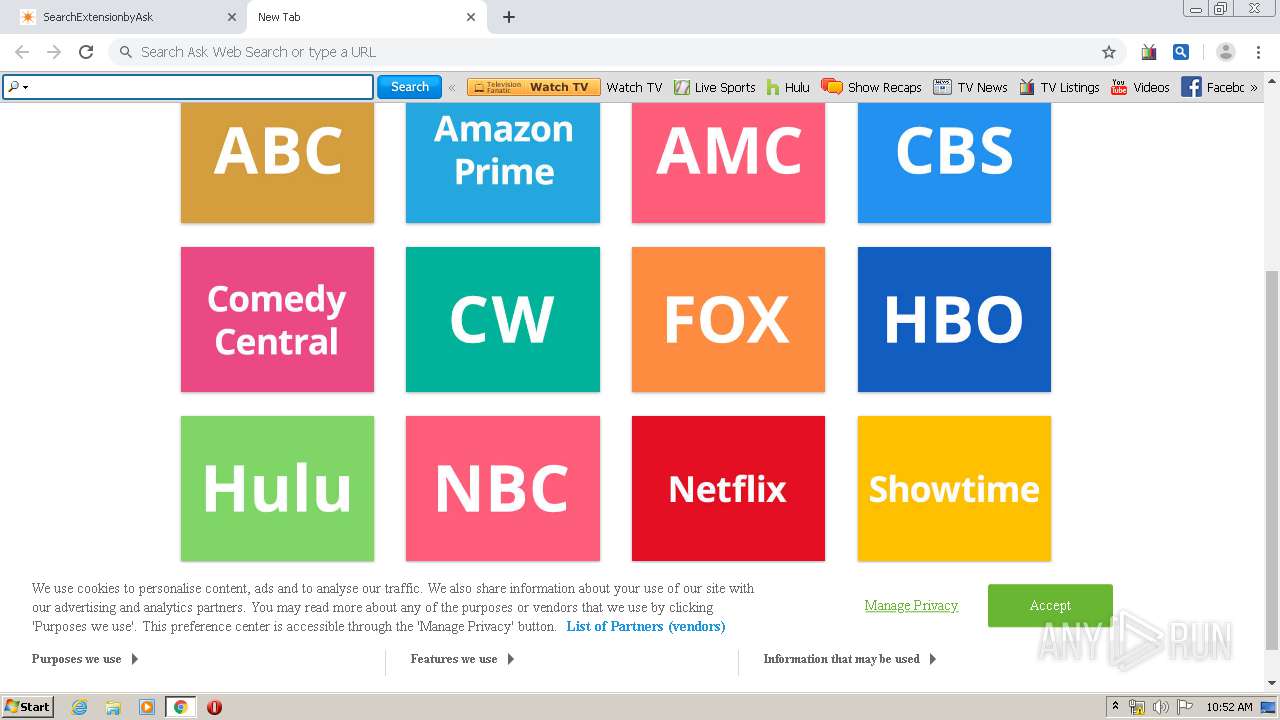
Task: Select the FOX channel tile
Action: [728, 320]
